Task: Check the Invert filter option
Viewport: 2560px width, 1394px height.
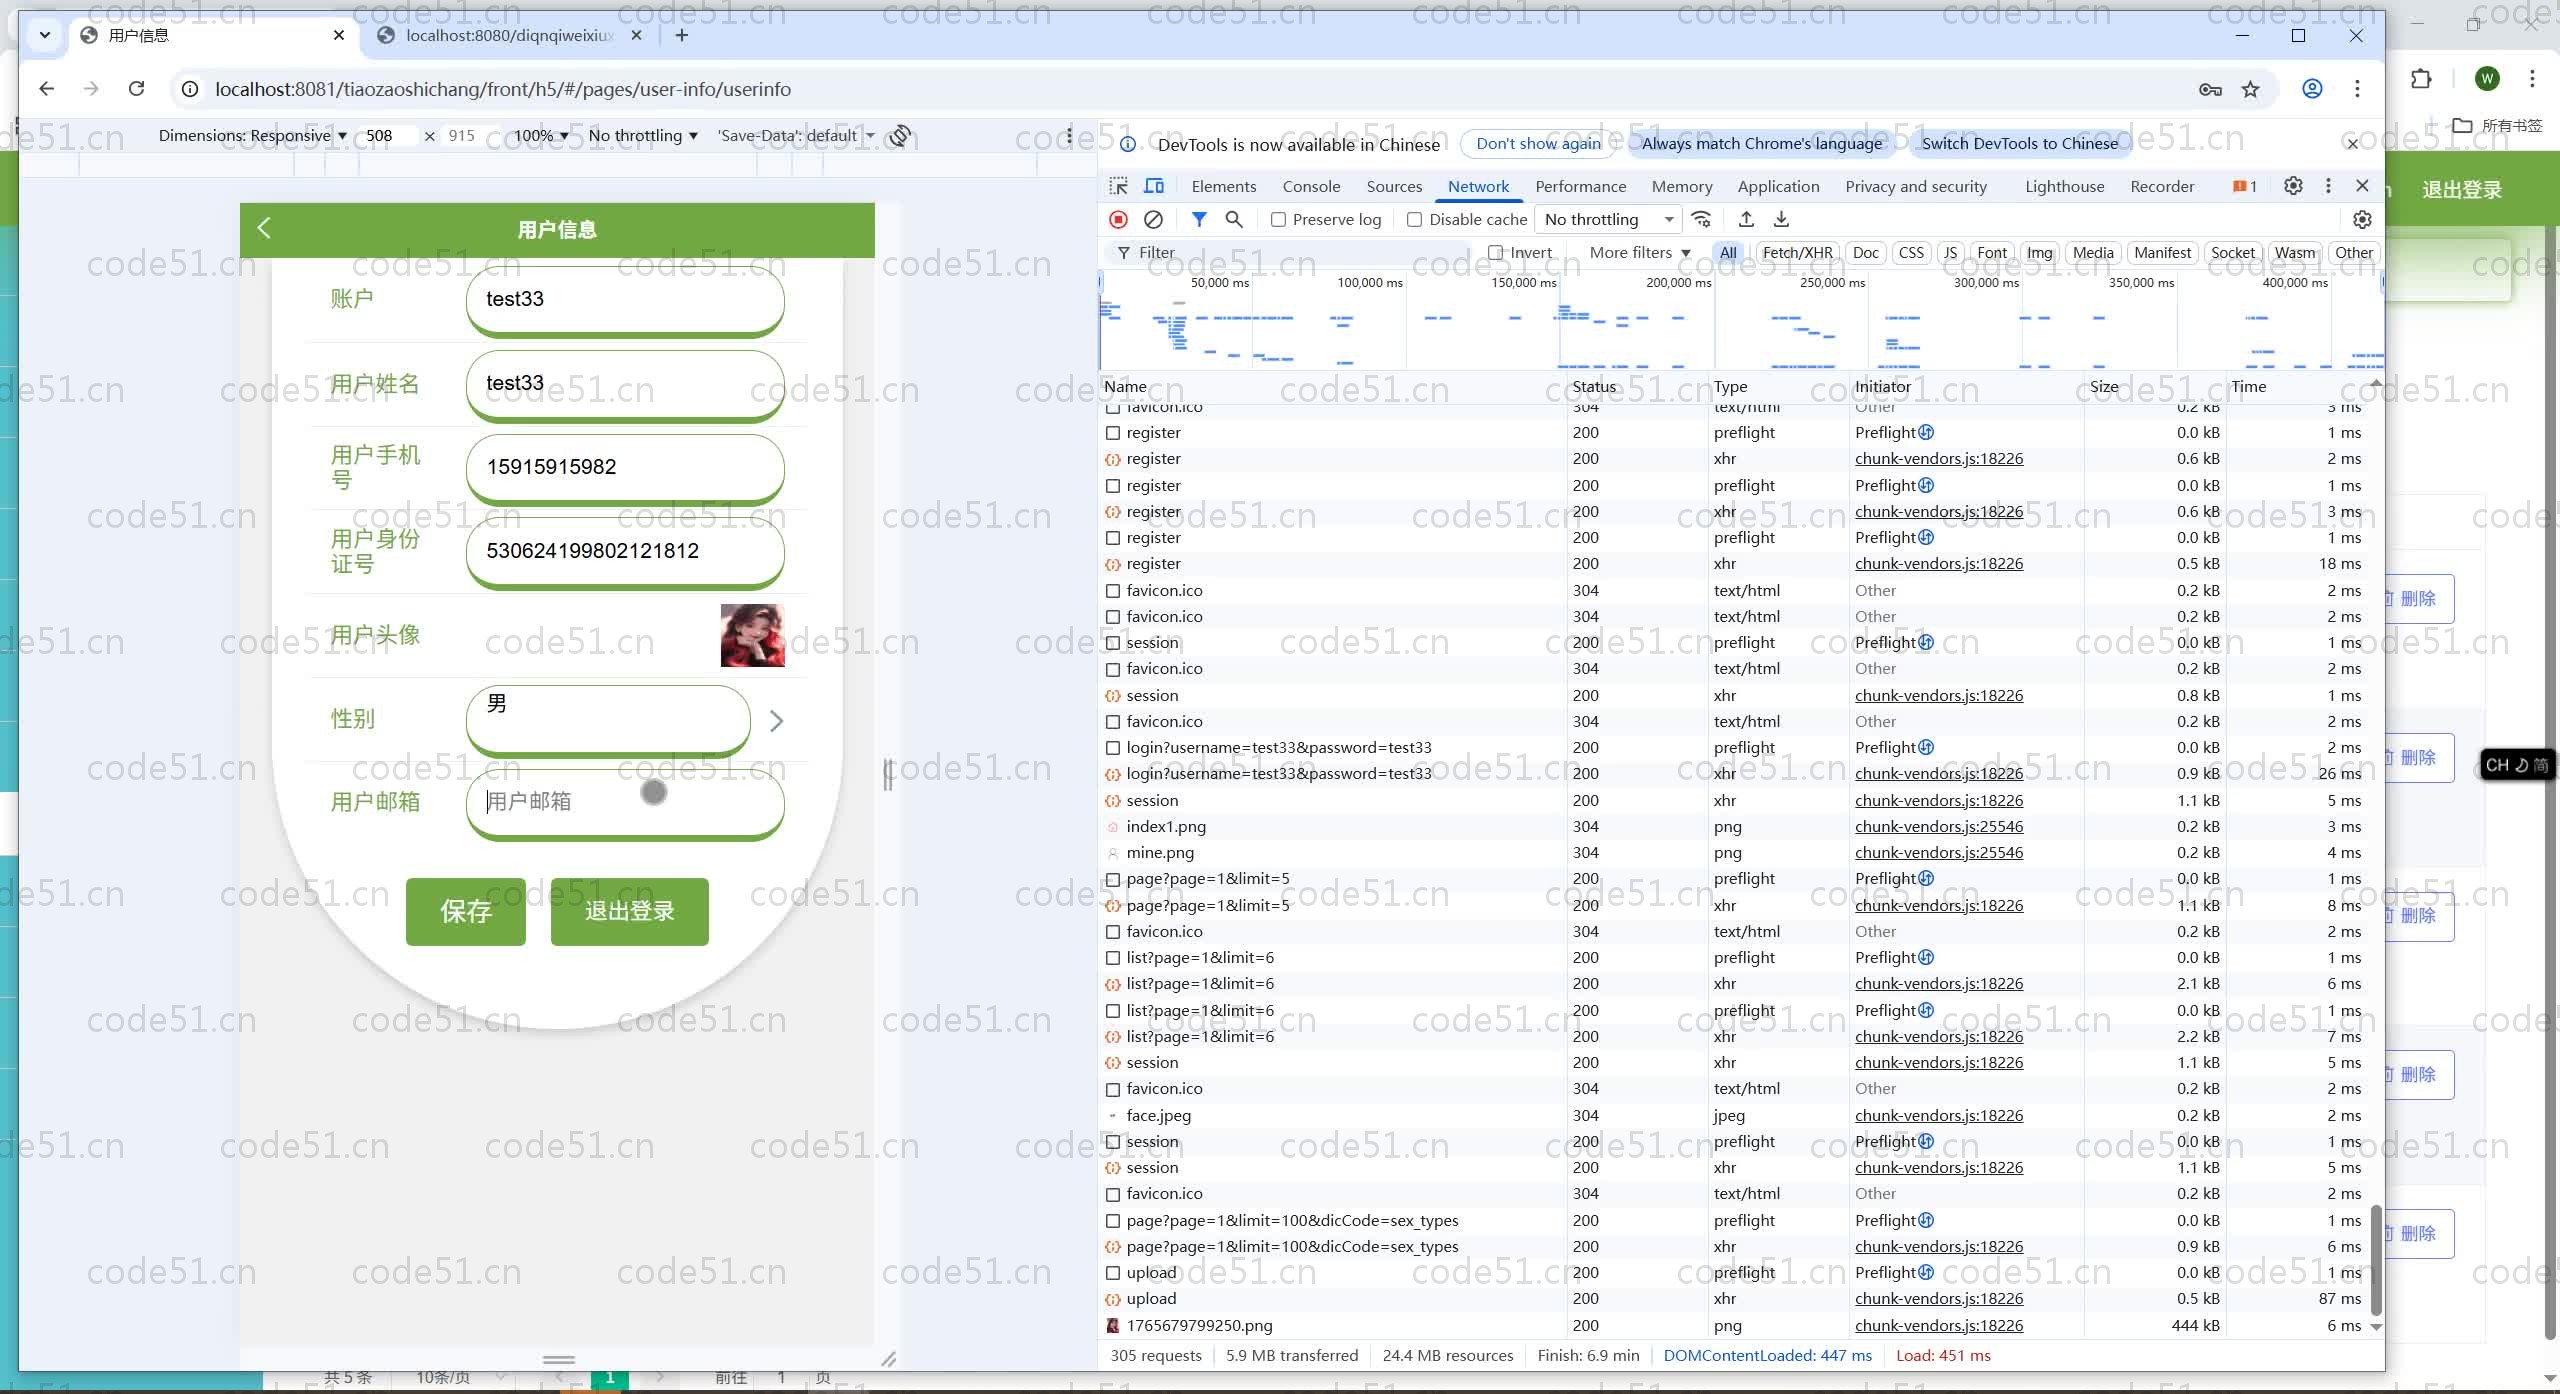Action: point(1494,252)
